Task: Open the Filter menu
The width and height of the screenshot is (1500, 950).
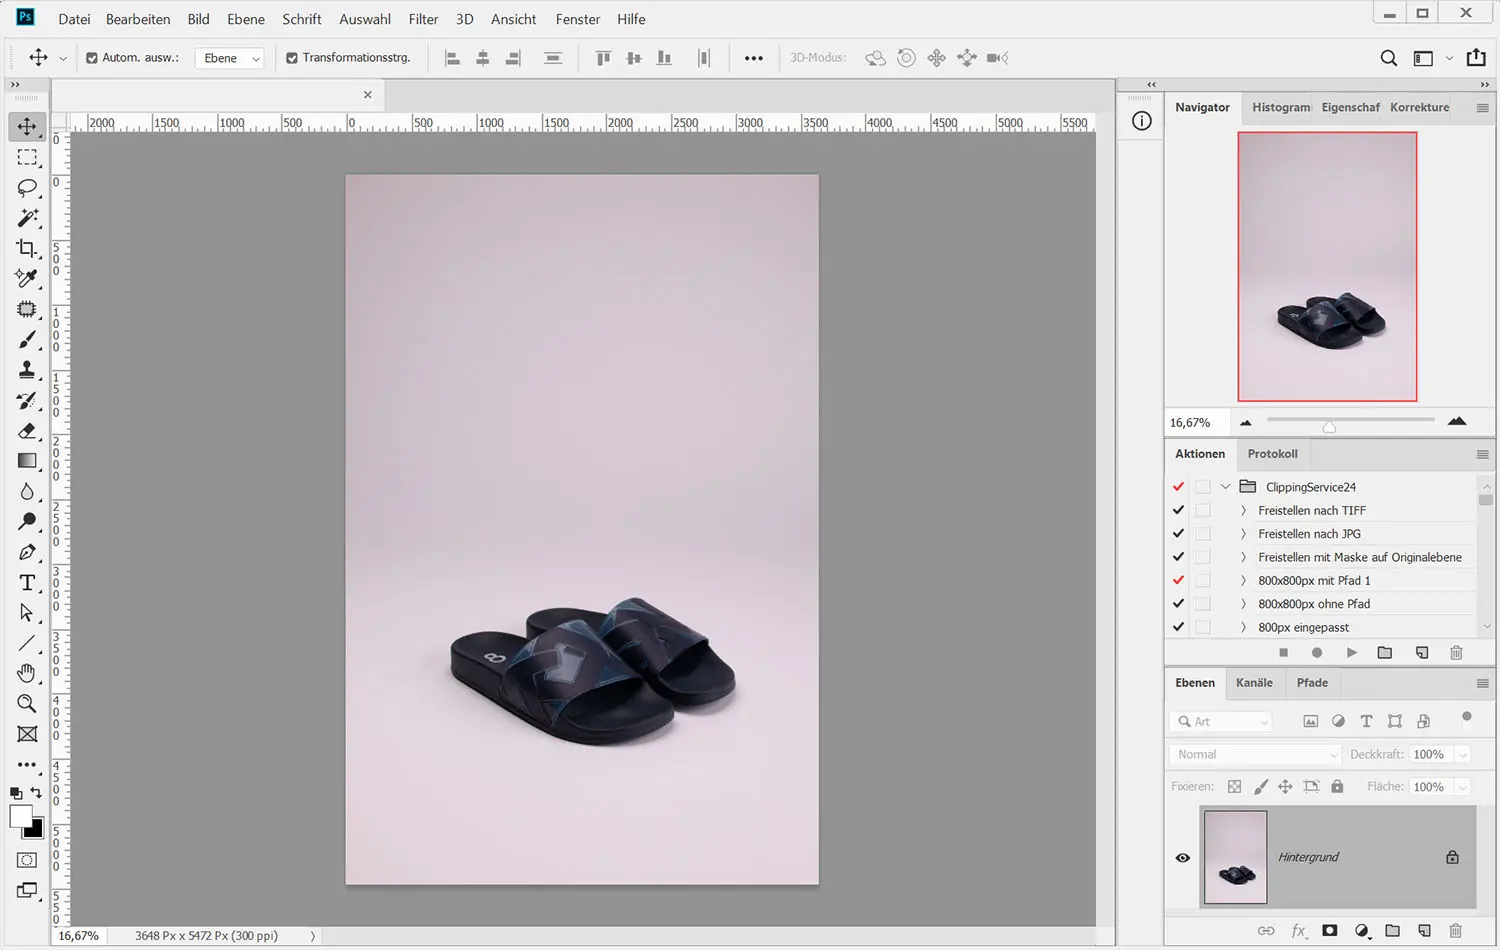Action: 423,19
